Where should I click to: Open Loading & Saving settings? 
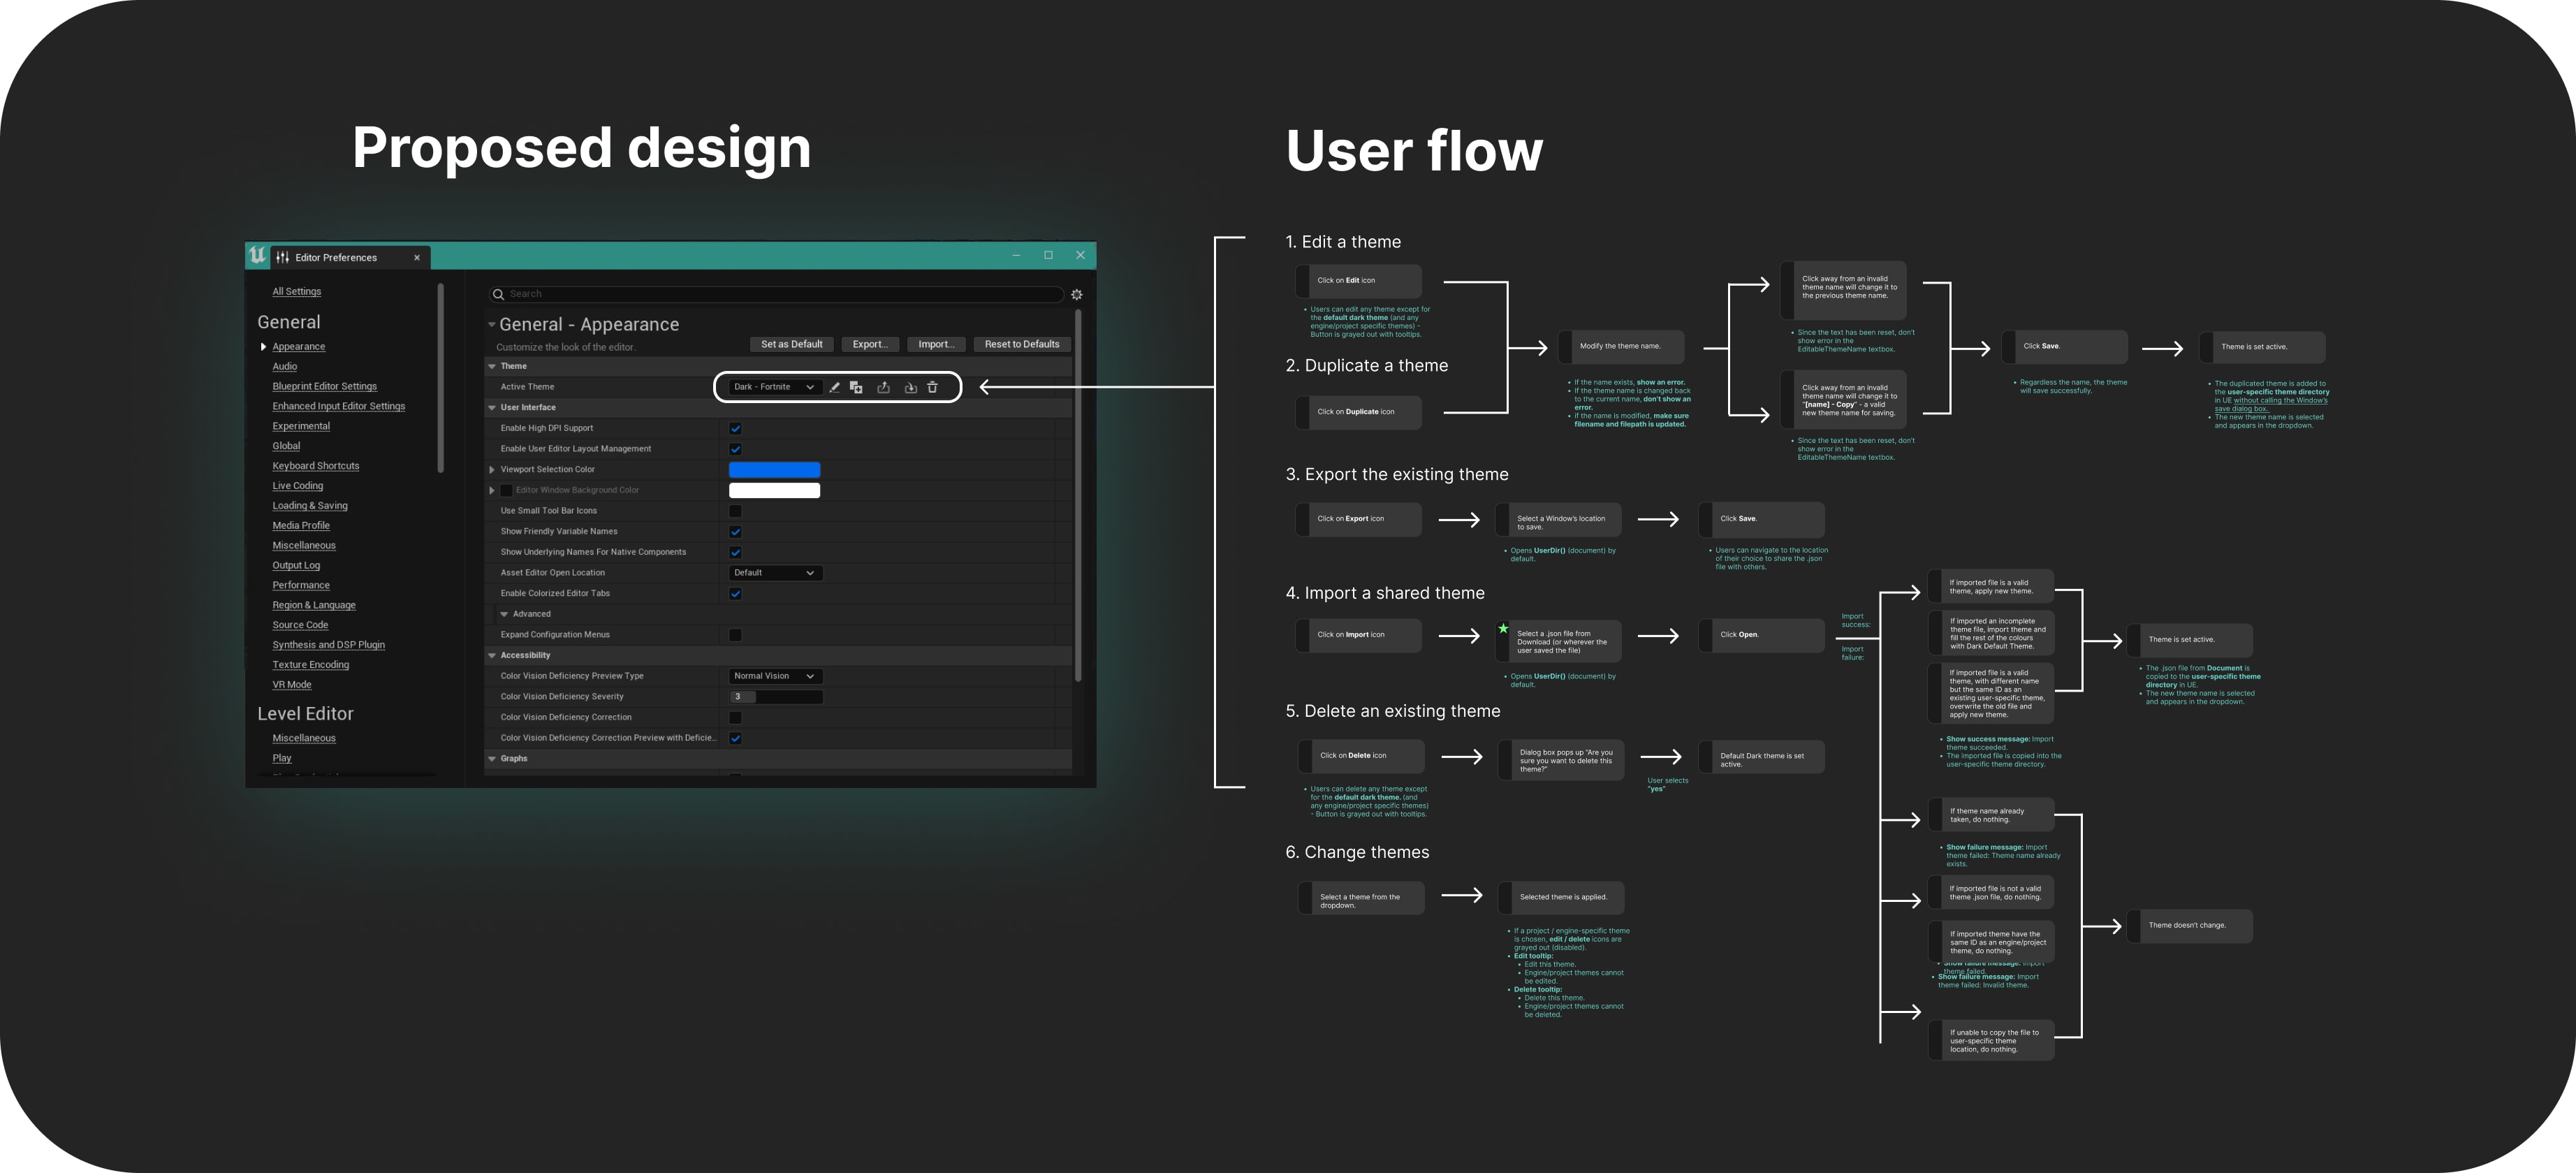310,506
